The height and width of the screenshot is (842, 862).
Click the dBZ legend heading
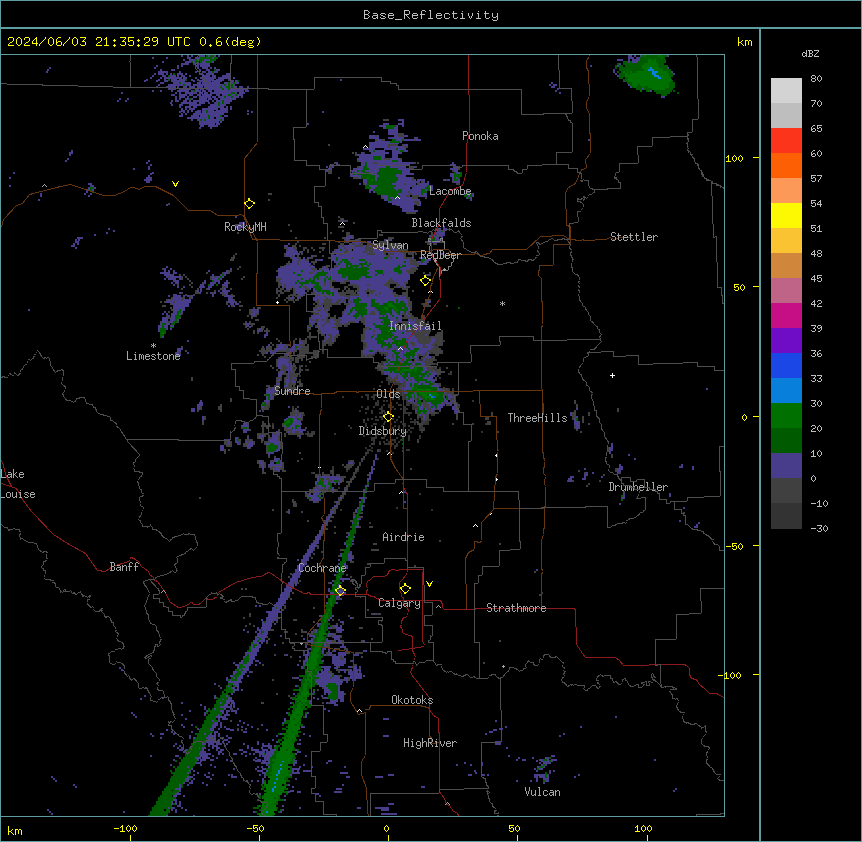pos(810,54)
